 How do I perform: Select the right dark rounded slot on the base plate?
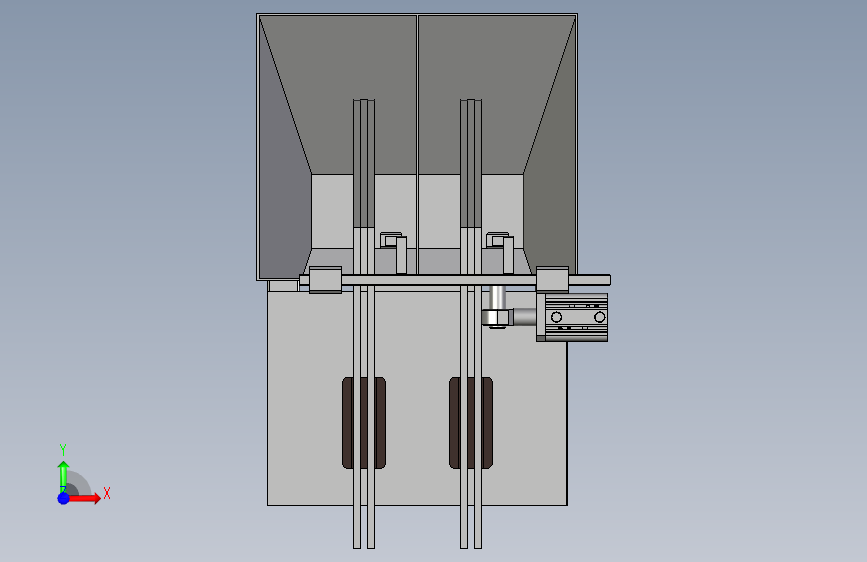[471, 423]
